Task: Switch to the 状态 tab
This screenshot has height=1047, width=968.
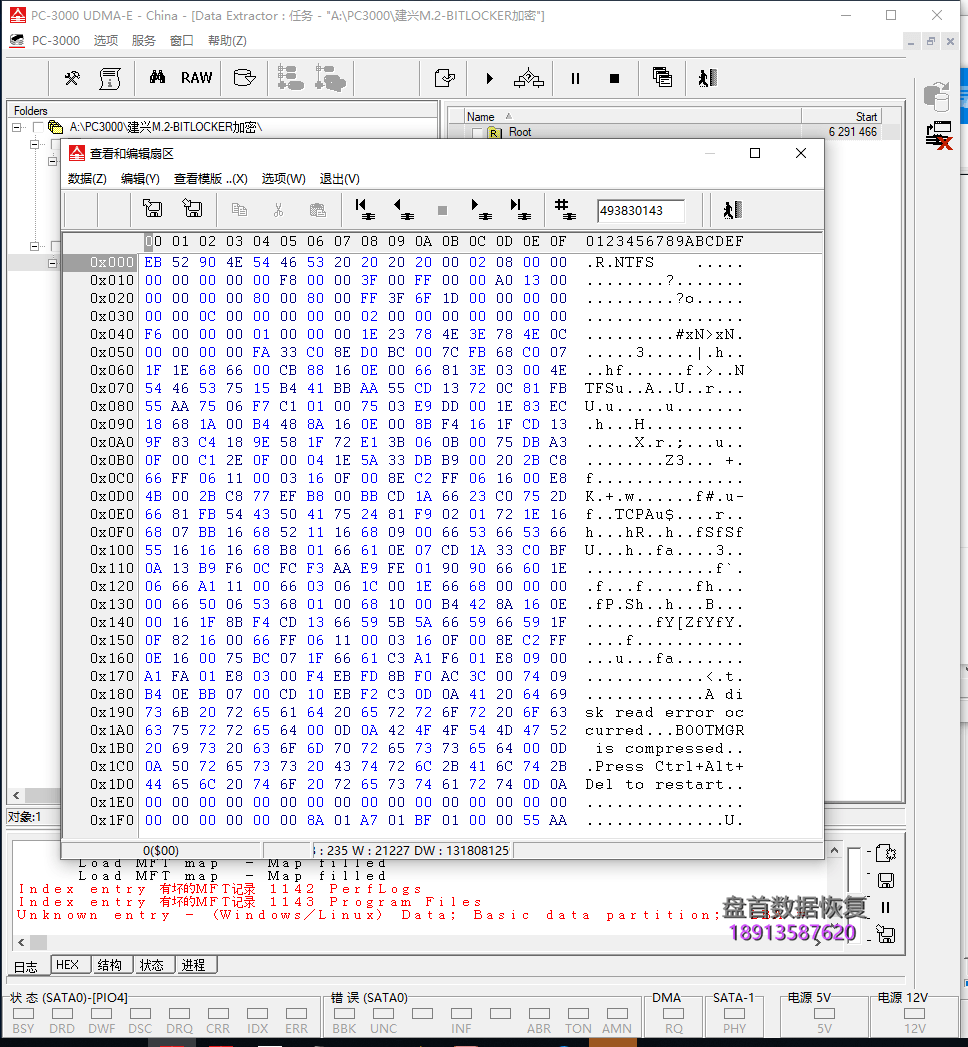Action: point(152,965)
